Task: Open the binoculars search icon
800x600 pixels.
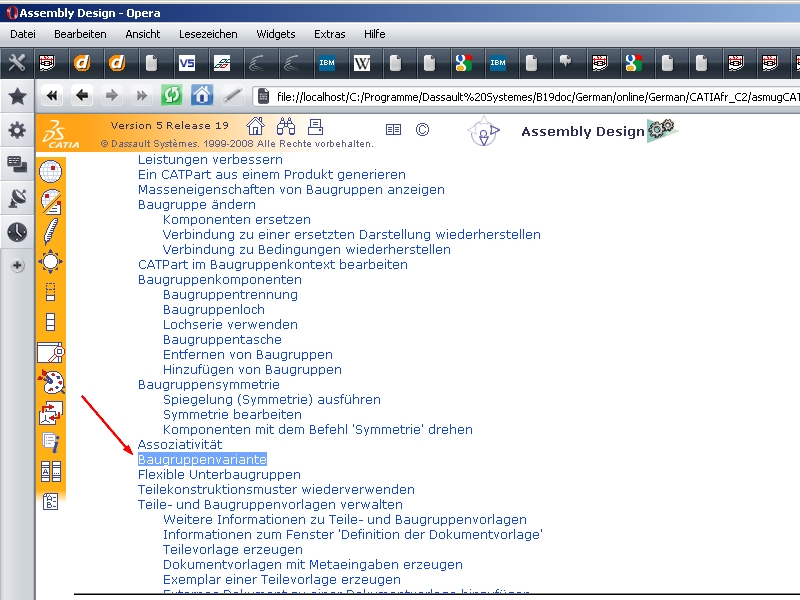Action: click(x=286, y=126)
